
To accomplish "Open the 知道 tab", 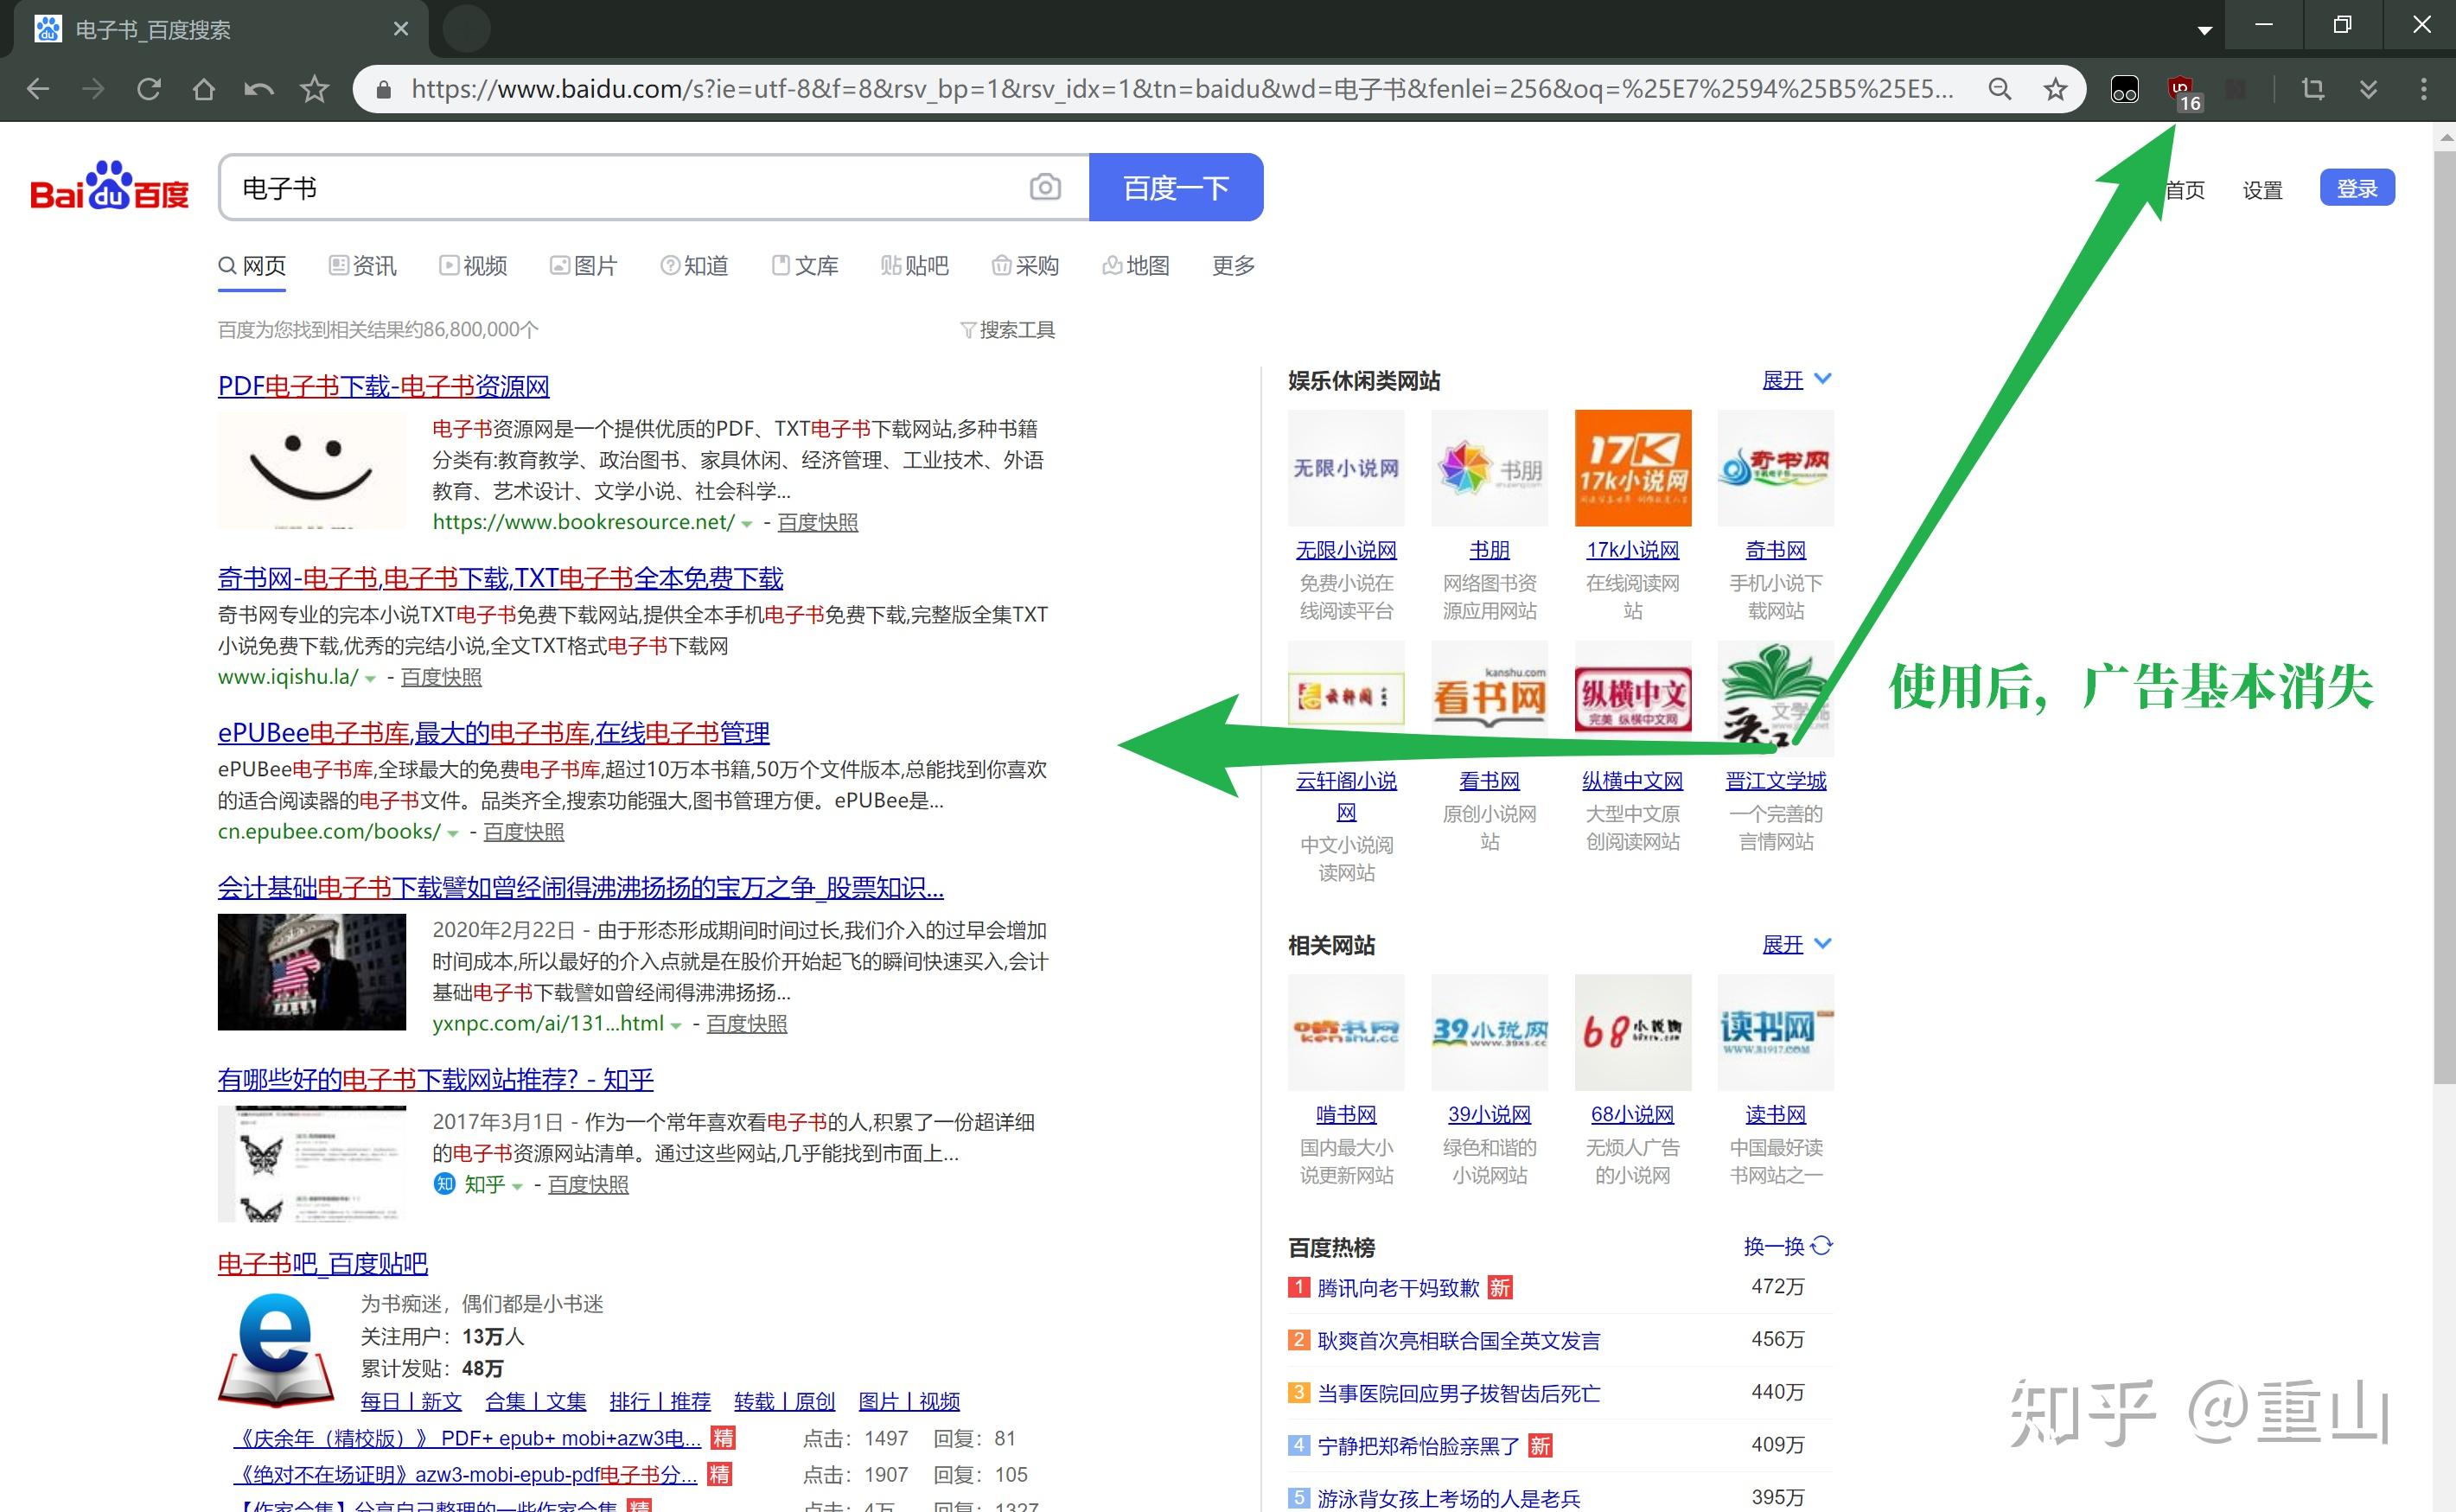I will point(694,266).
